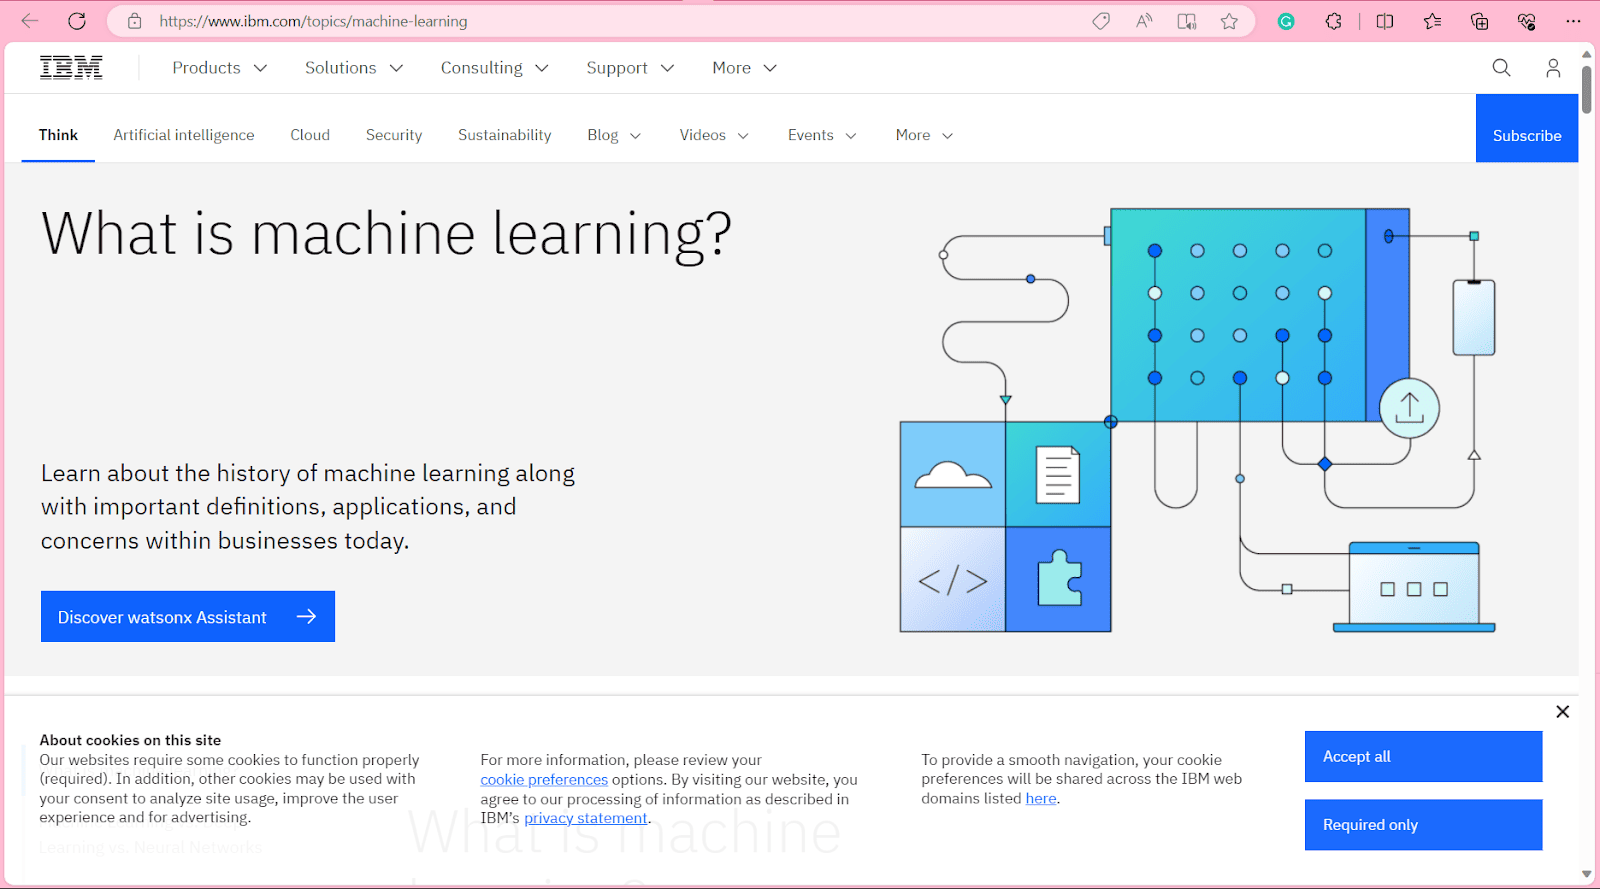1600x889 pixels.
Task: Open the Security tab
Action: pyautogui.click(x=394, y=135)
